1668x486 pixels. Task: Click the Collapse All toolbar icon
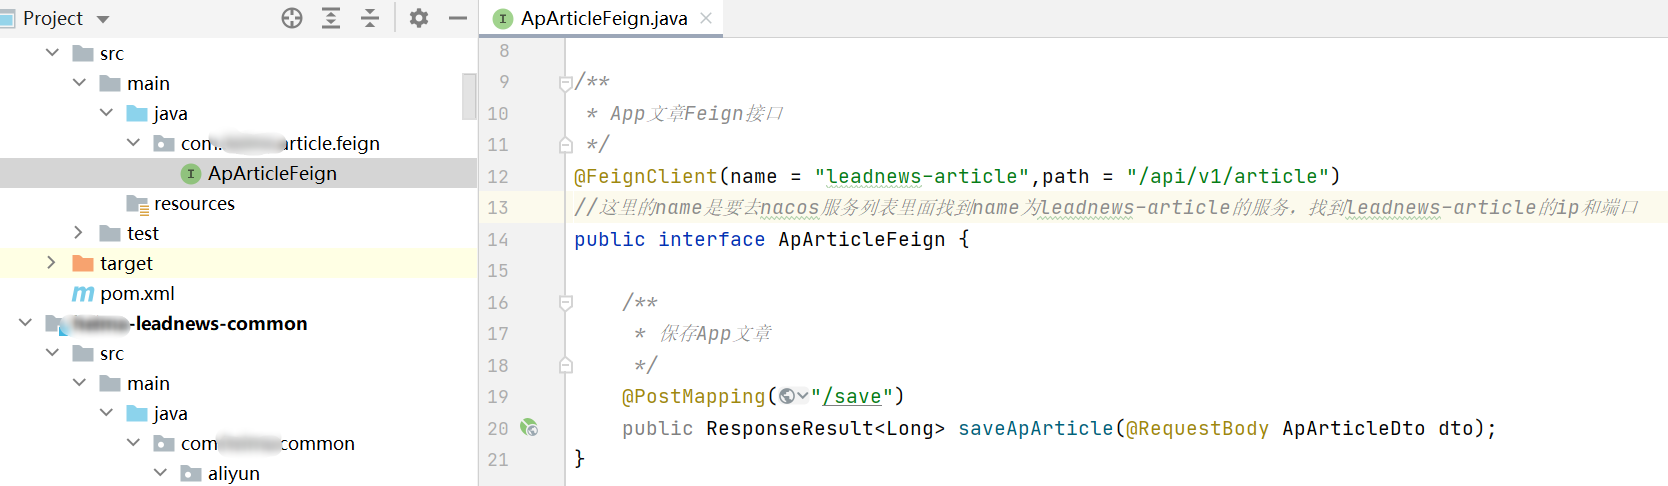click(x=370, y=18)
